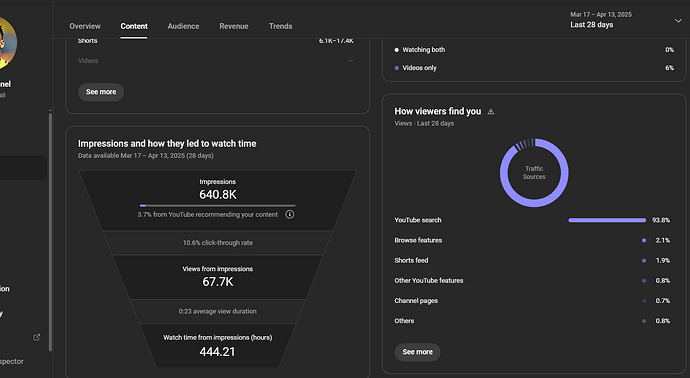Open the Trends tab
The width and height of the screenshot is (690, 378).
coord(280,26)
